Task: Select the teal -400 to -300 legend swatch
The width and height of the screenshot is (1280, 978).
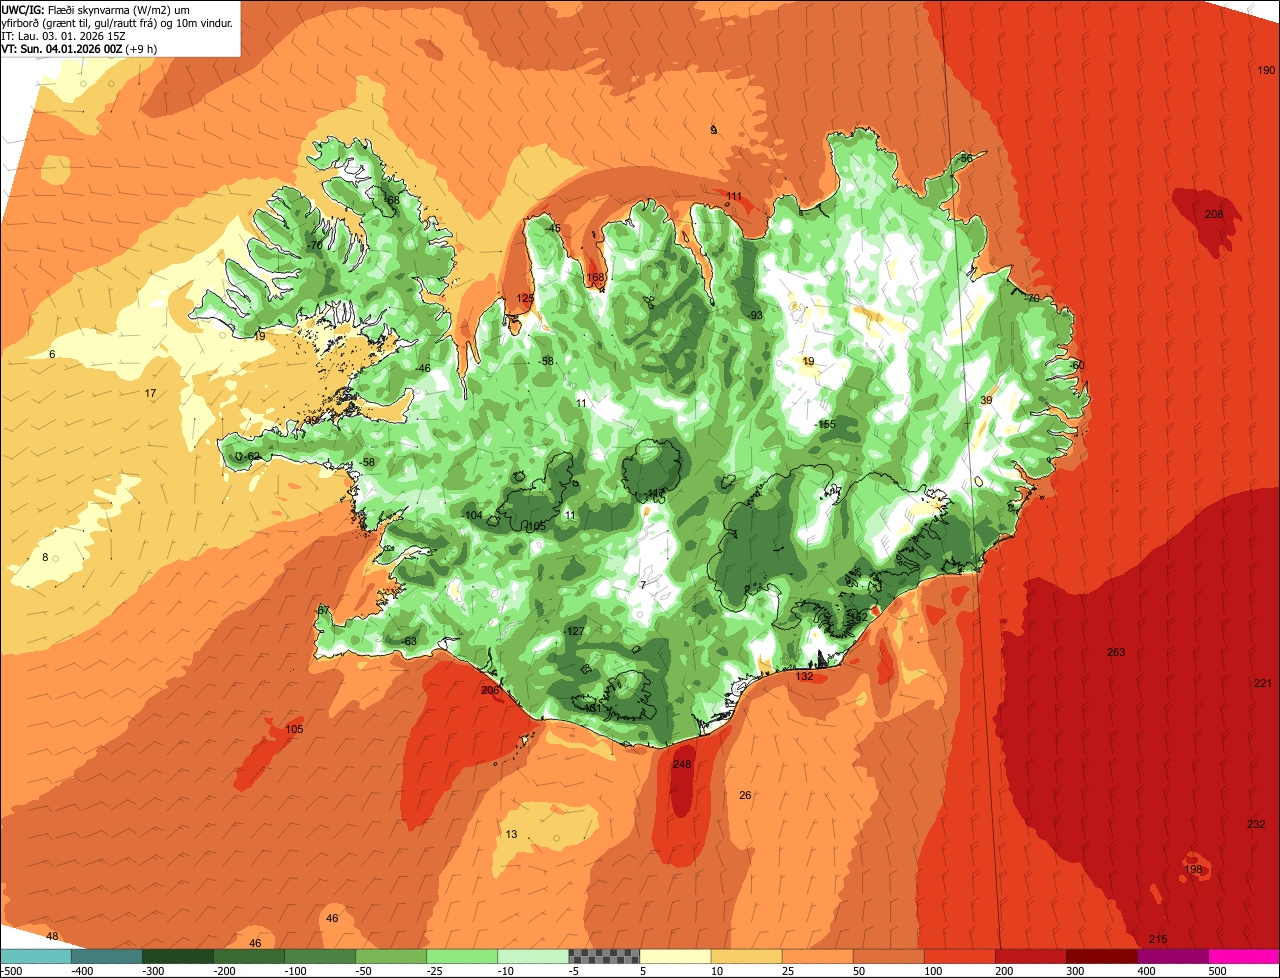Action: 106,956
